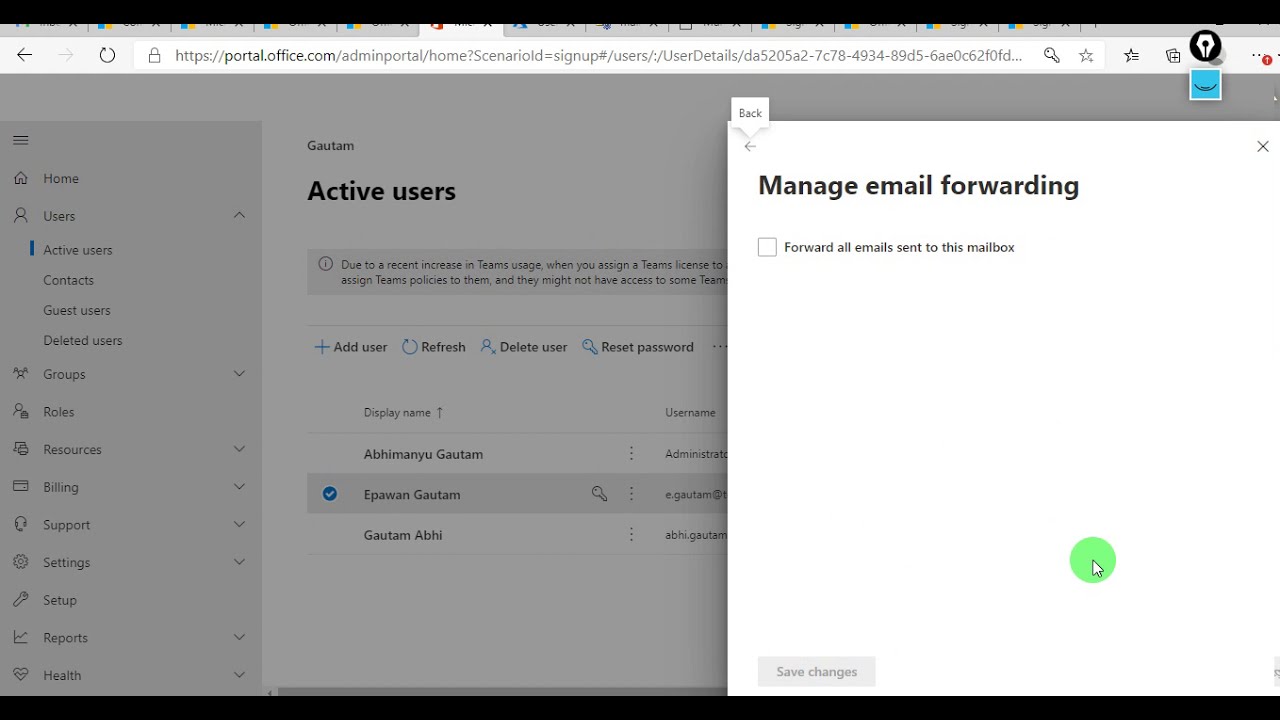
Task: Click the URL address bar field
Action: point(598,56)
